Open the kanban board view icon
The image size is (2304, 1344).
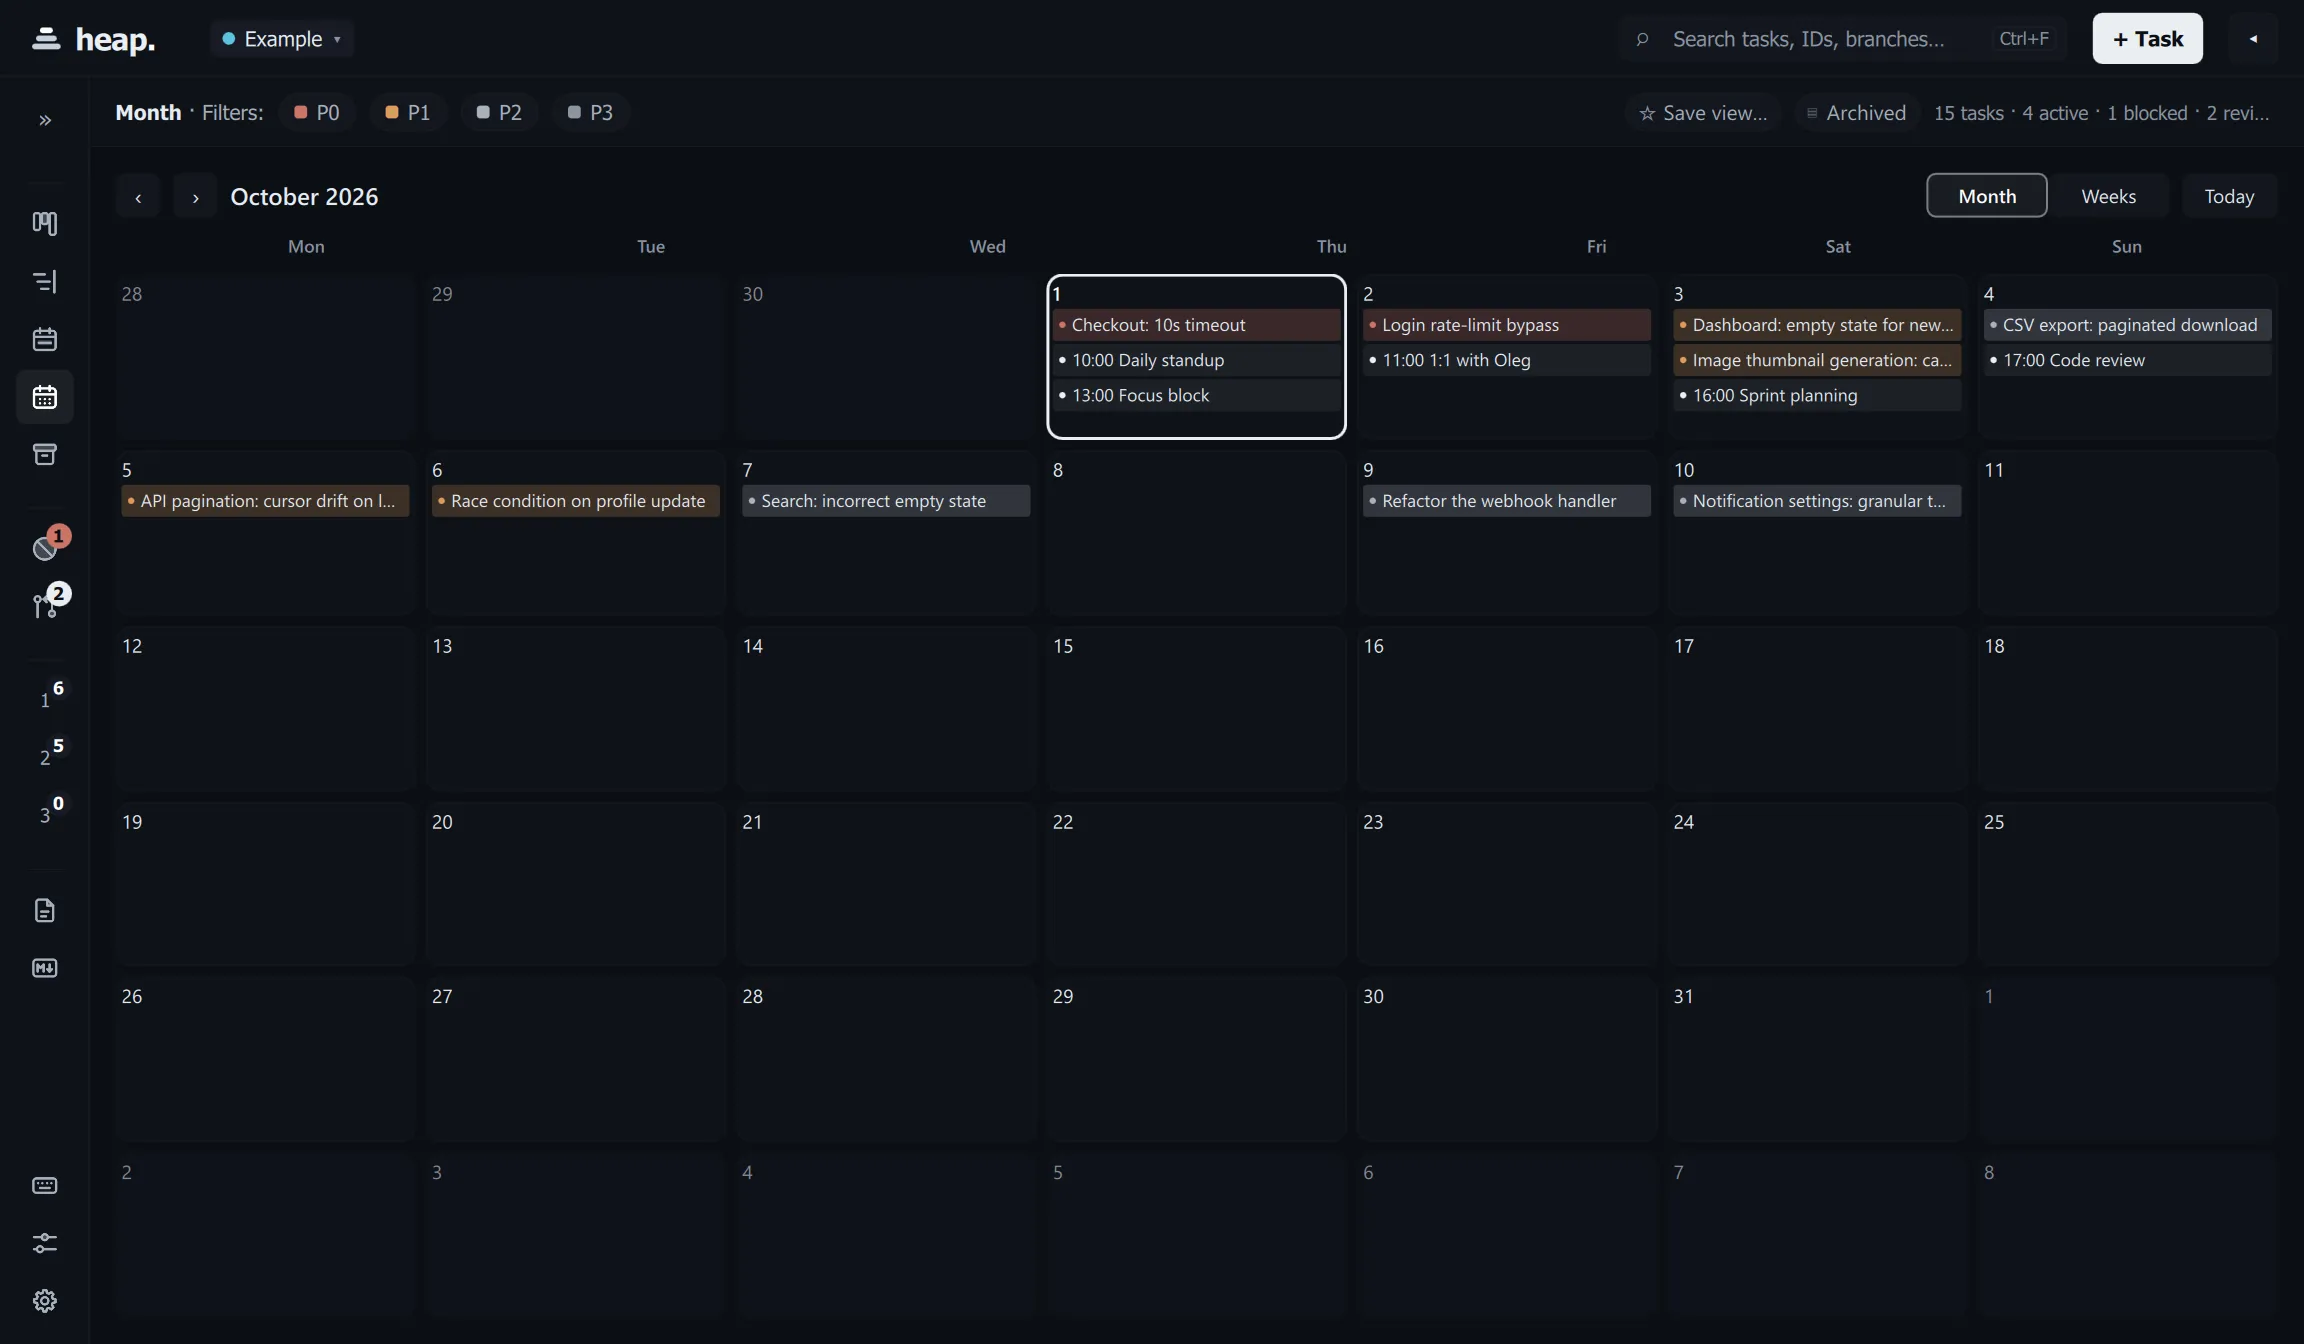point(45,223)
